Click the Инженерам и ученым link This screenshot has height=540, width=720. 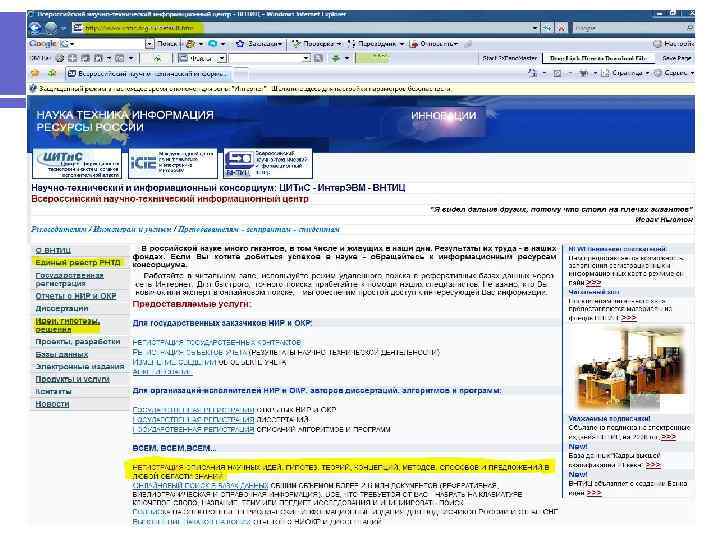(x=132, y=229)
